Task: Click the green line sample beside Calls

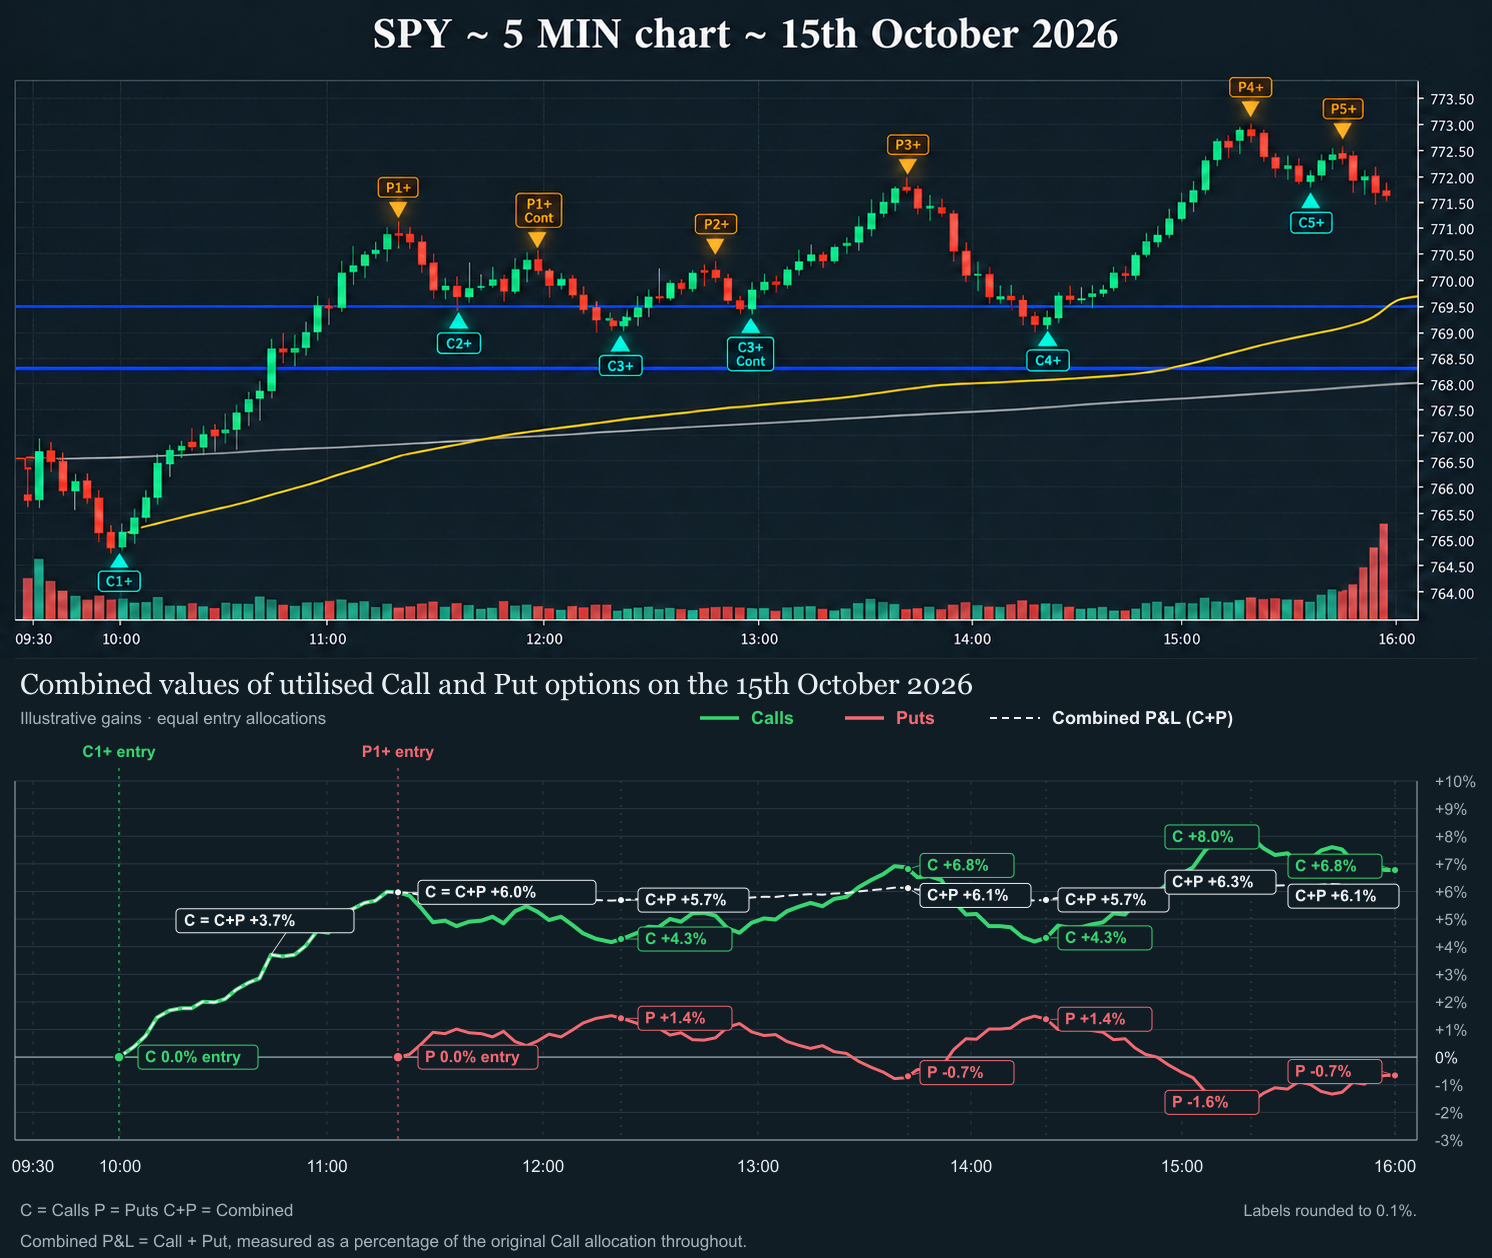Action: click(719, 718)
